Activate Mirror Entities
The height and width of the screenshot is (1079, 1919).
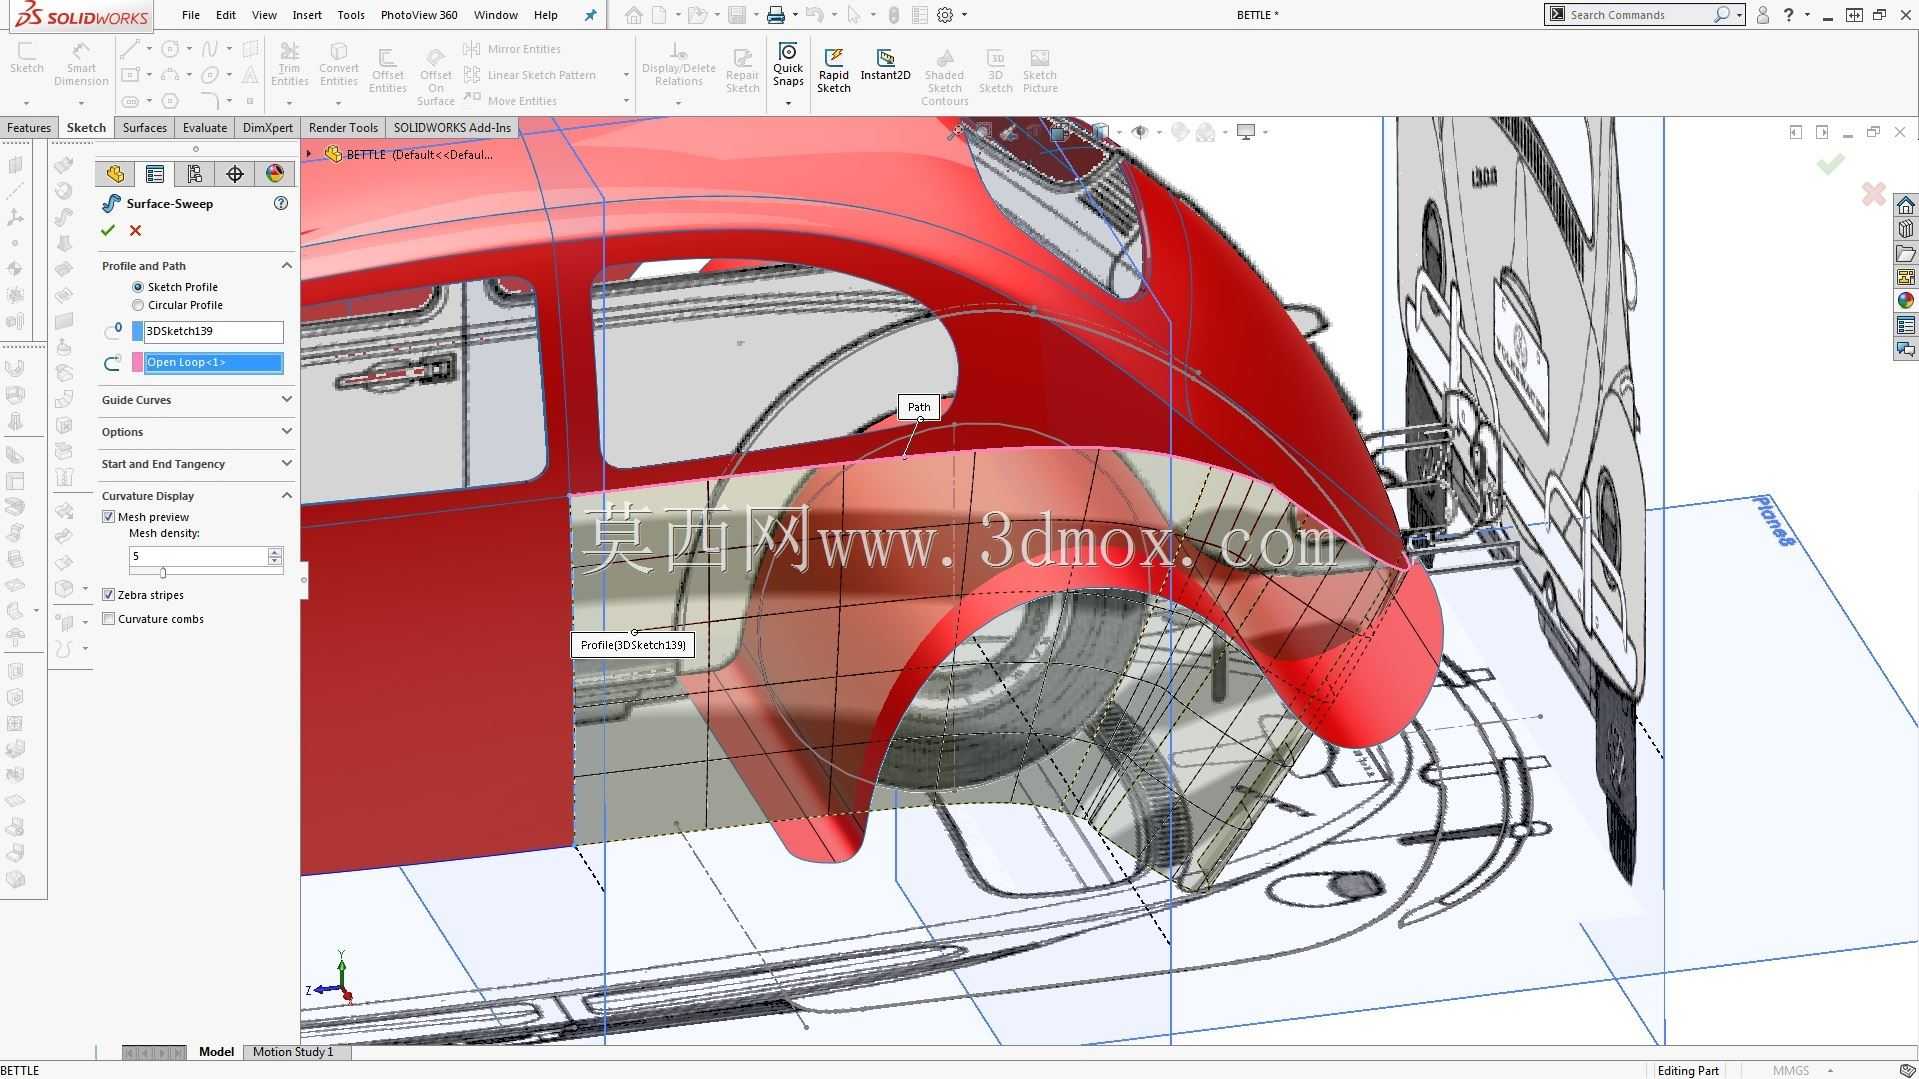[x=513, y=49]
